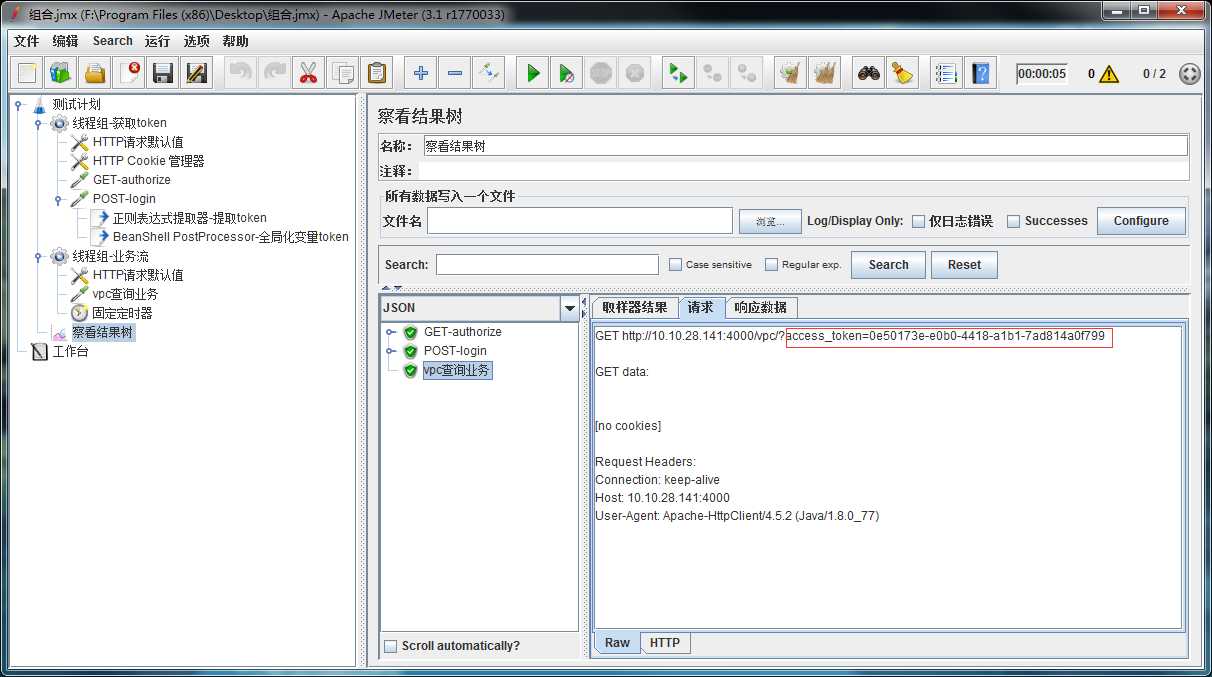
Task: Enable Scroll automatically checkbox
Action: [x=391, y=646]
